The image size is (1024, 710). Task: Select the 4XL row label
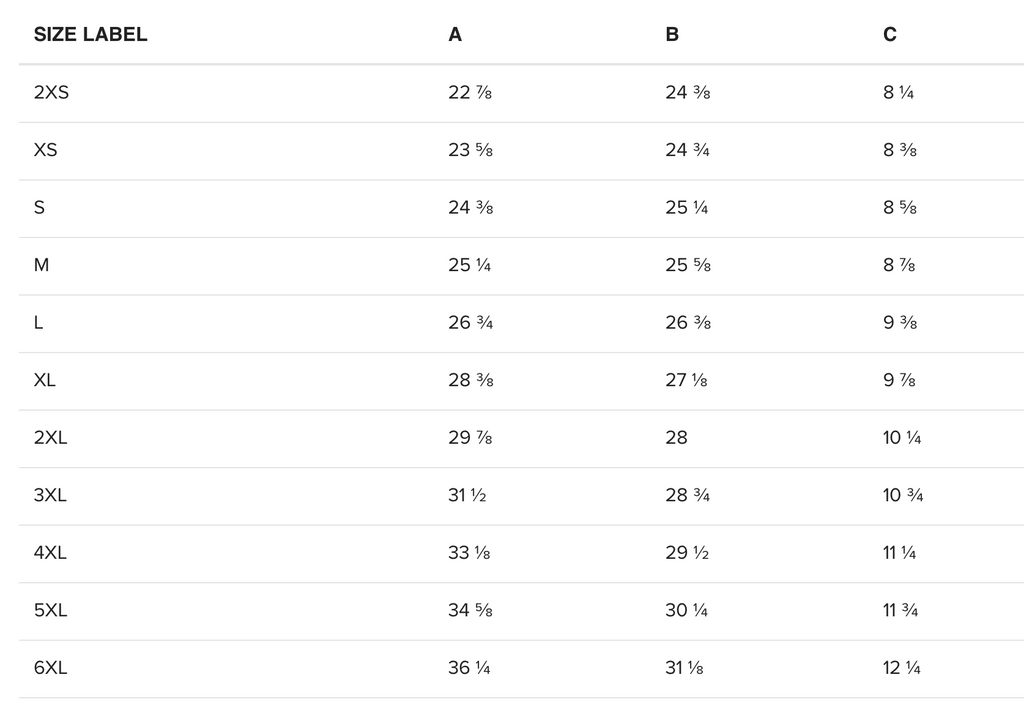point(50,552)
